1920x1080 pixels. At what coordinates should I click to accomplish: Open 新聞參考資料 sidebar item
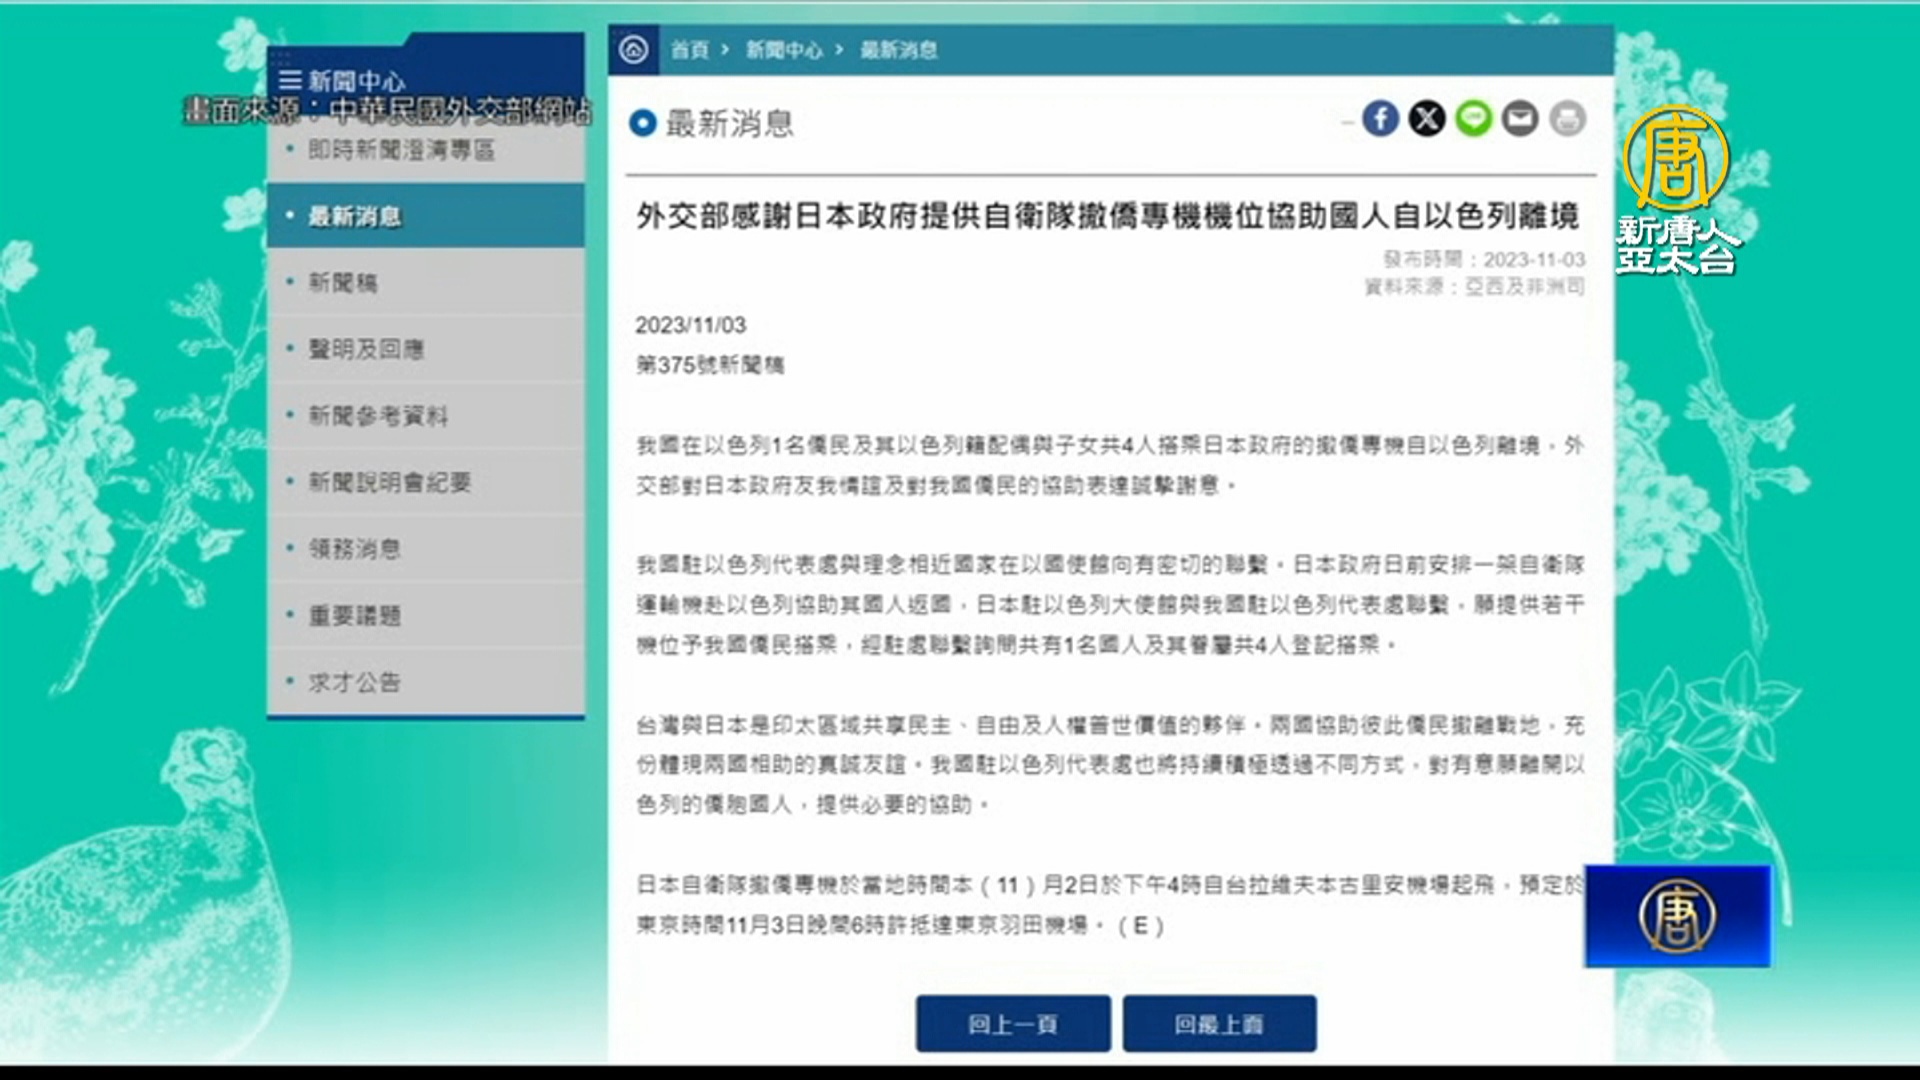tap(378, 416)
